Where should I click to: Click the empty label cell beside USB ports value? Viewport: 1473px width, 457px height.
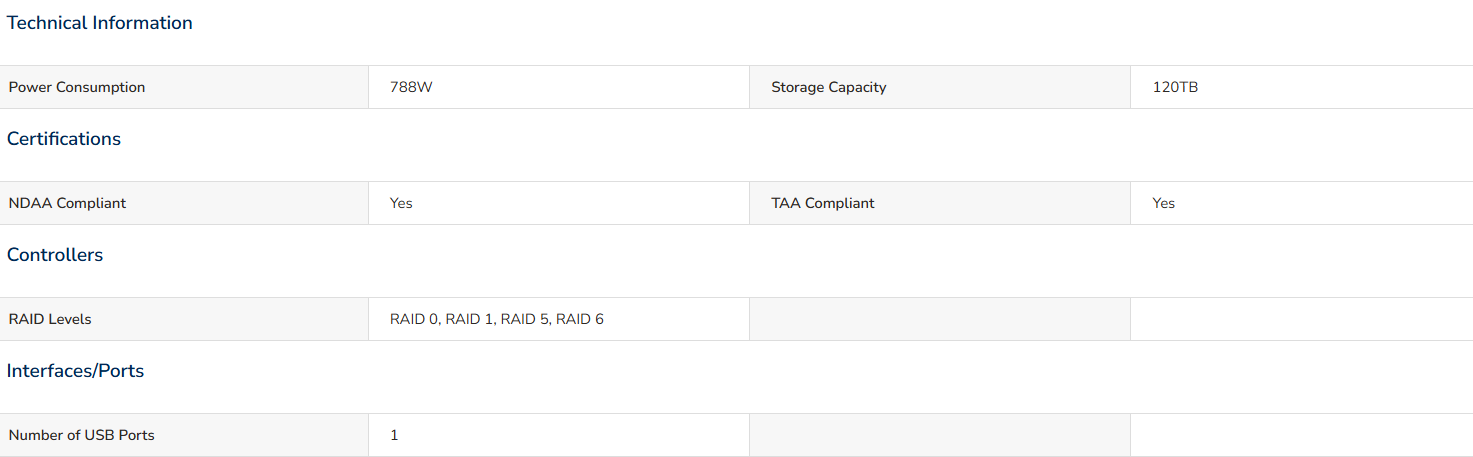click(x=940, y=435)
